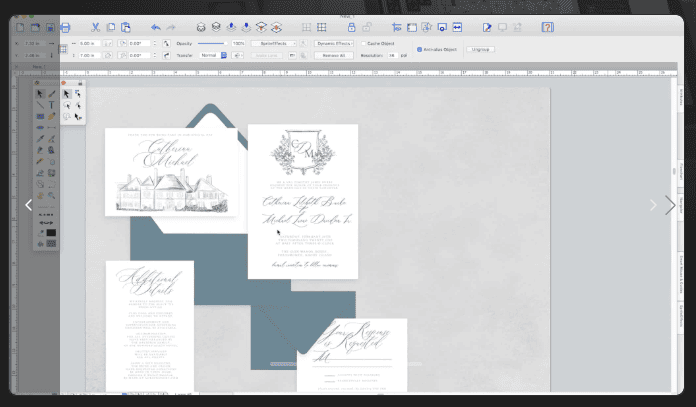The width and height of the screenshot is (696, 407).
Task: Click the layer icon with blue up arrow
Action: click(x=231, y=28)
